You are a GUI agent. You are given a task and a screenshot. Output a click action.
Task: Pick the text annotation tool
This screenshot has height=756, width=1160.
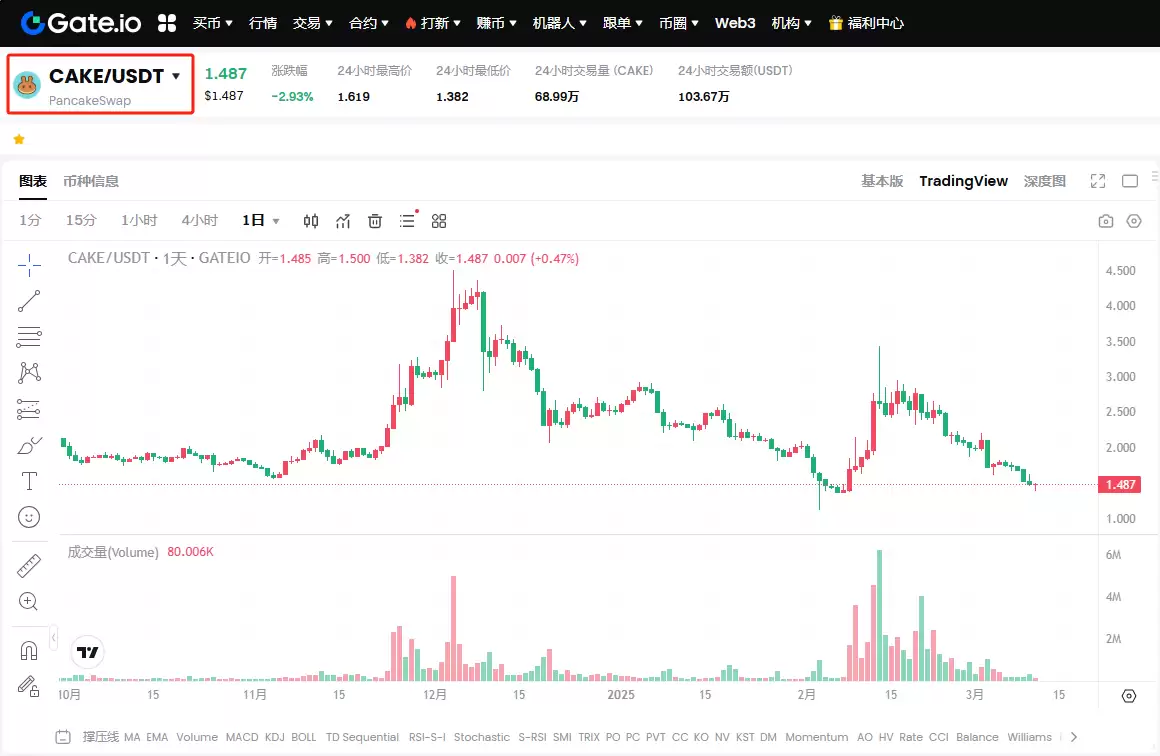tap(29, 481)
